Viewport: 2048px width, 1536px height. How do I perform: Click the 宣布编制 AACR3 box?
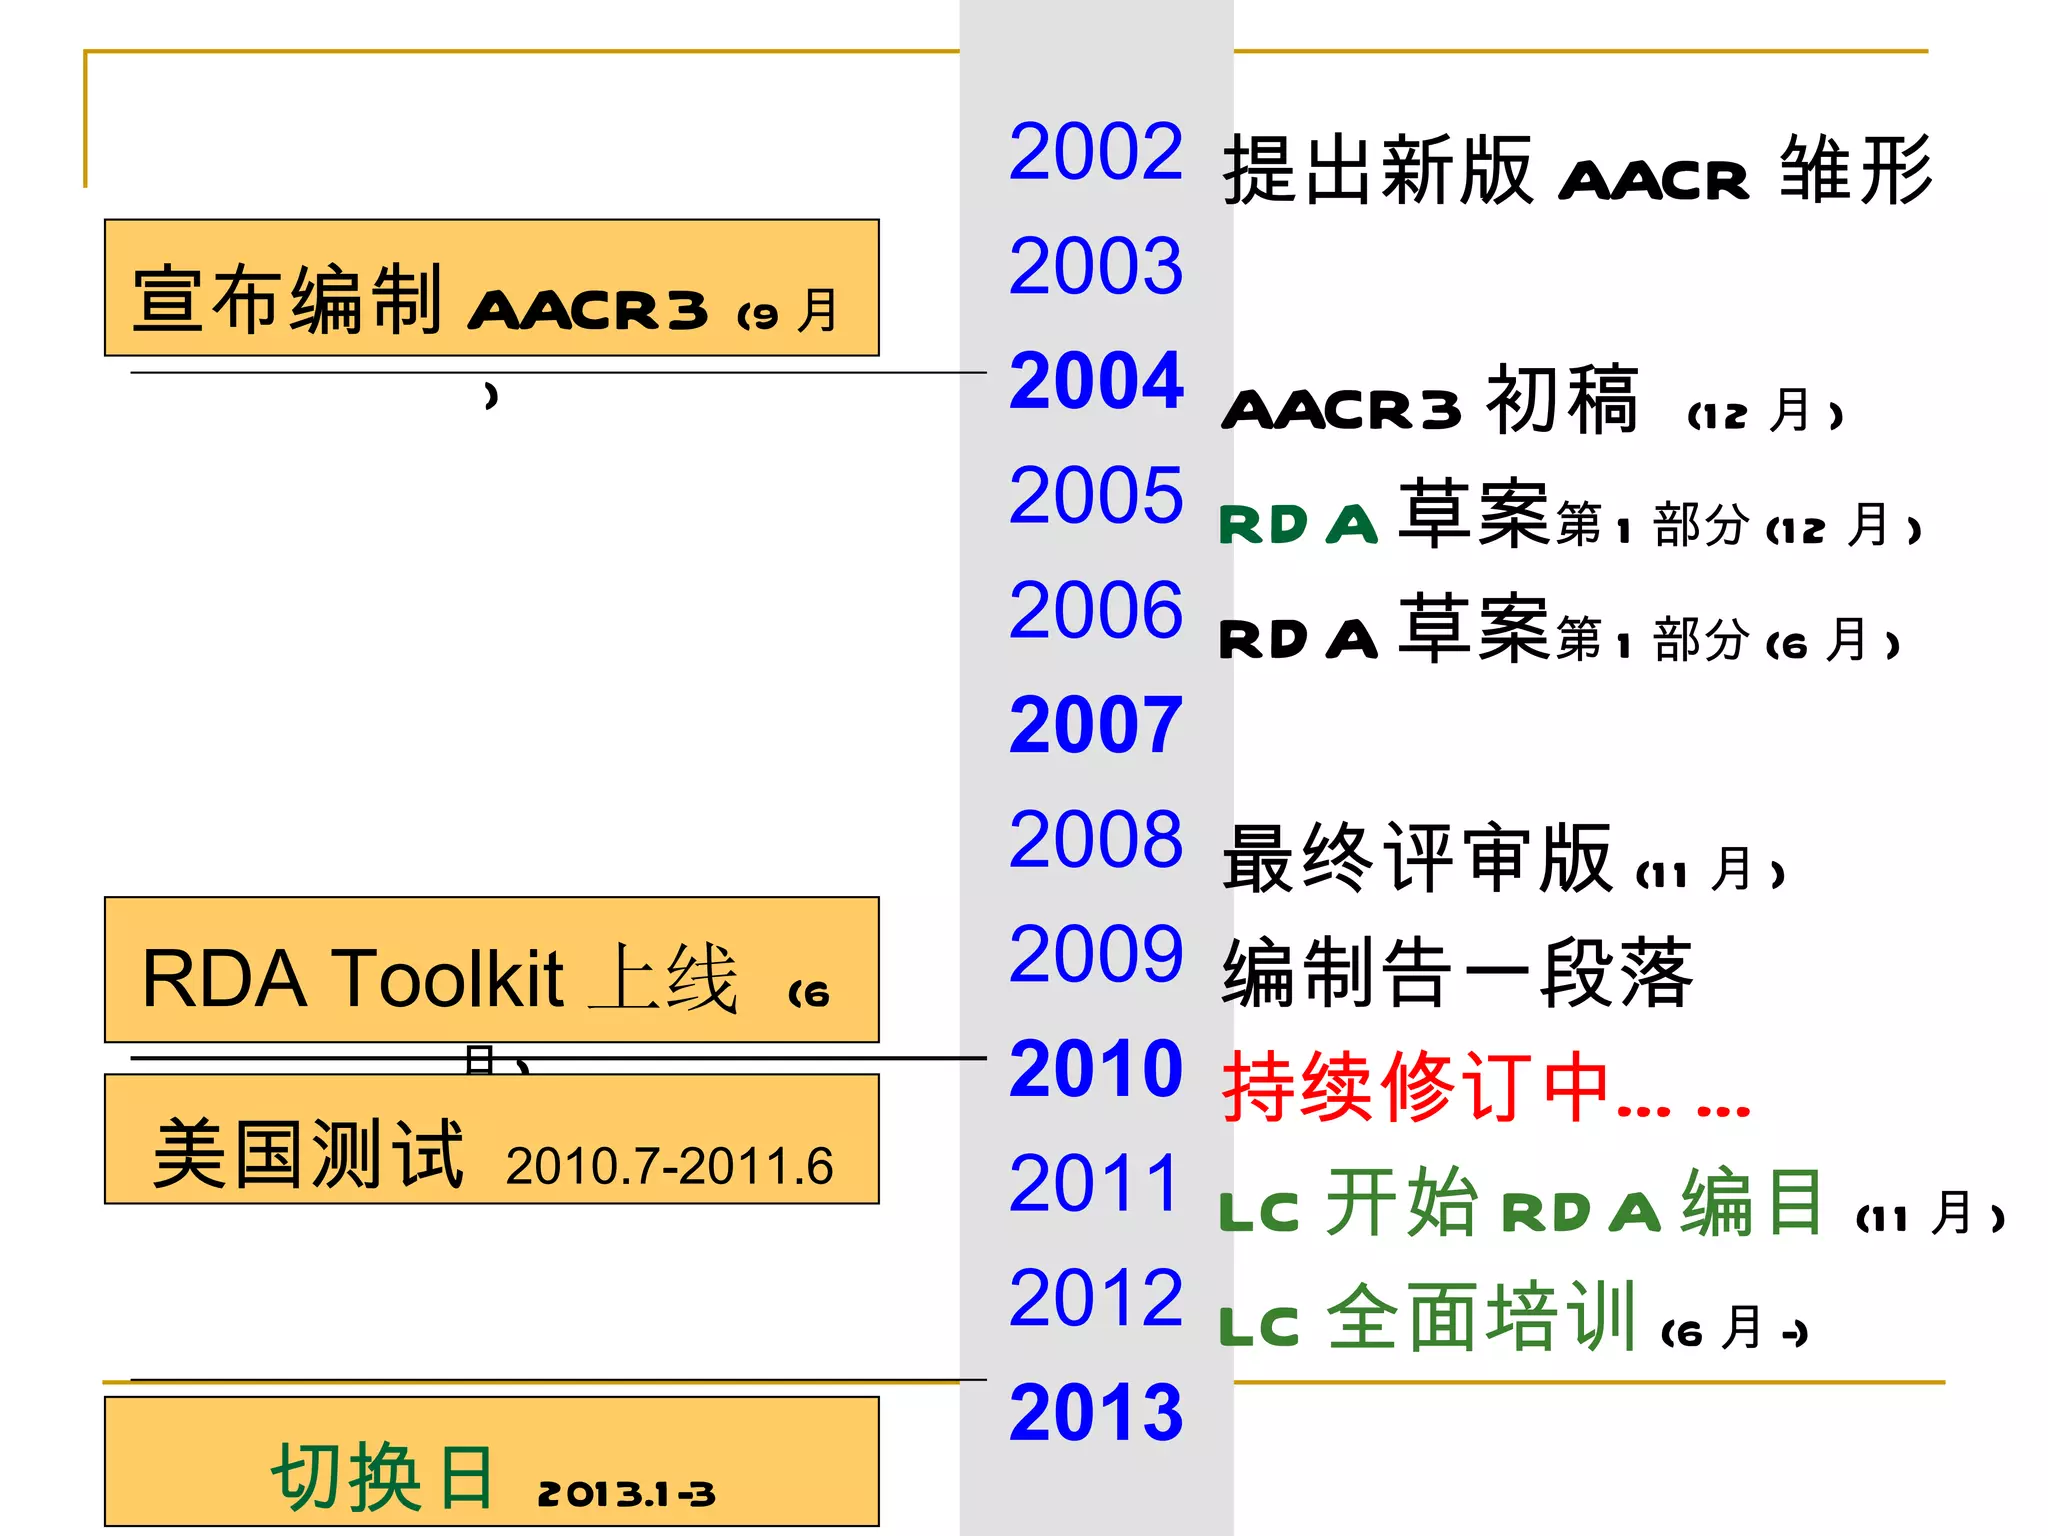492,288
